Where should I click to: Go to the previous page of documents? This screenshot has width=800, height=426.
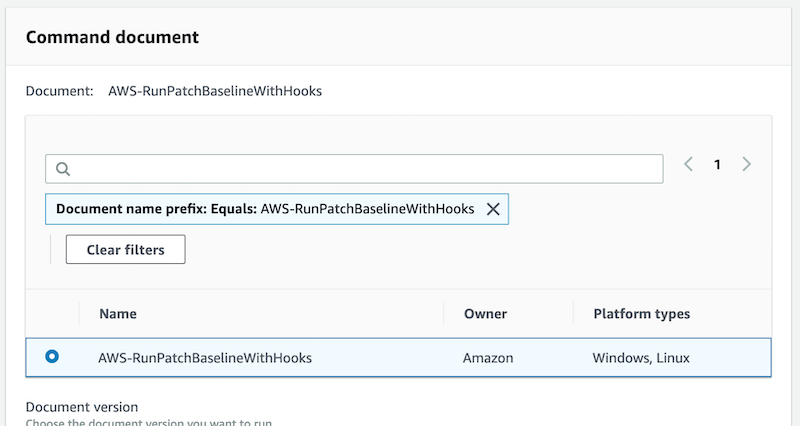point(688,165)
